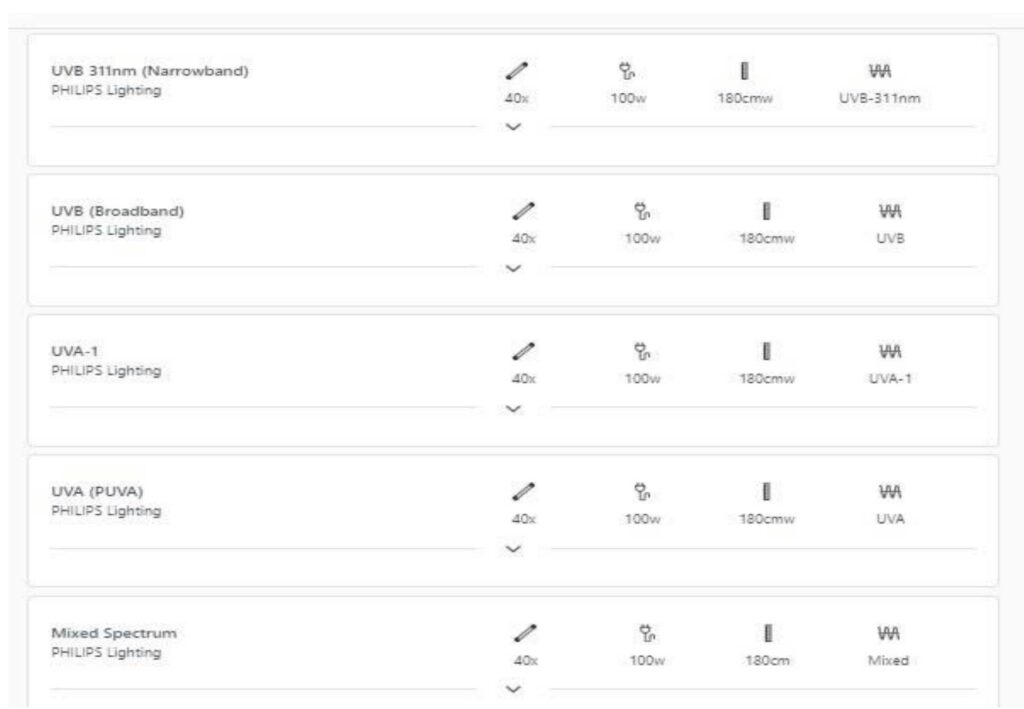The width and height of the screenshot is (1024, 709).
Task: Expand the UVB (Broadband) details chevron
Action: pyautogui.click(x=514, y=268)
